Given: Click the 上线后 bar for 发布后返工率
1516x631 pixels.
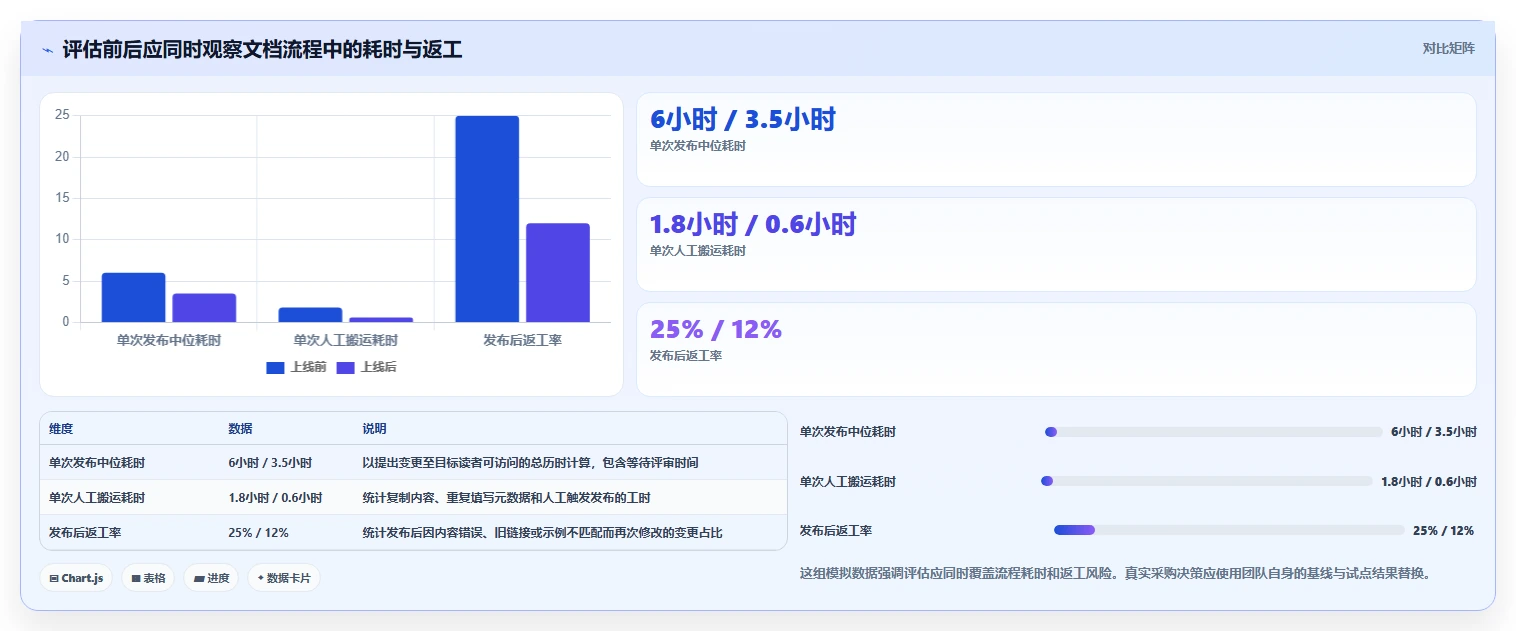Looking at the screenshot, I should point(558,273).
